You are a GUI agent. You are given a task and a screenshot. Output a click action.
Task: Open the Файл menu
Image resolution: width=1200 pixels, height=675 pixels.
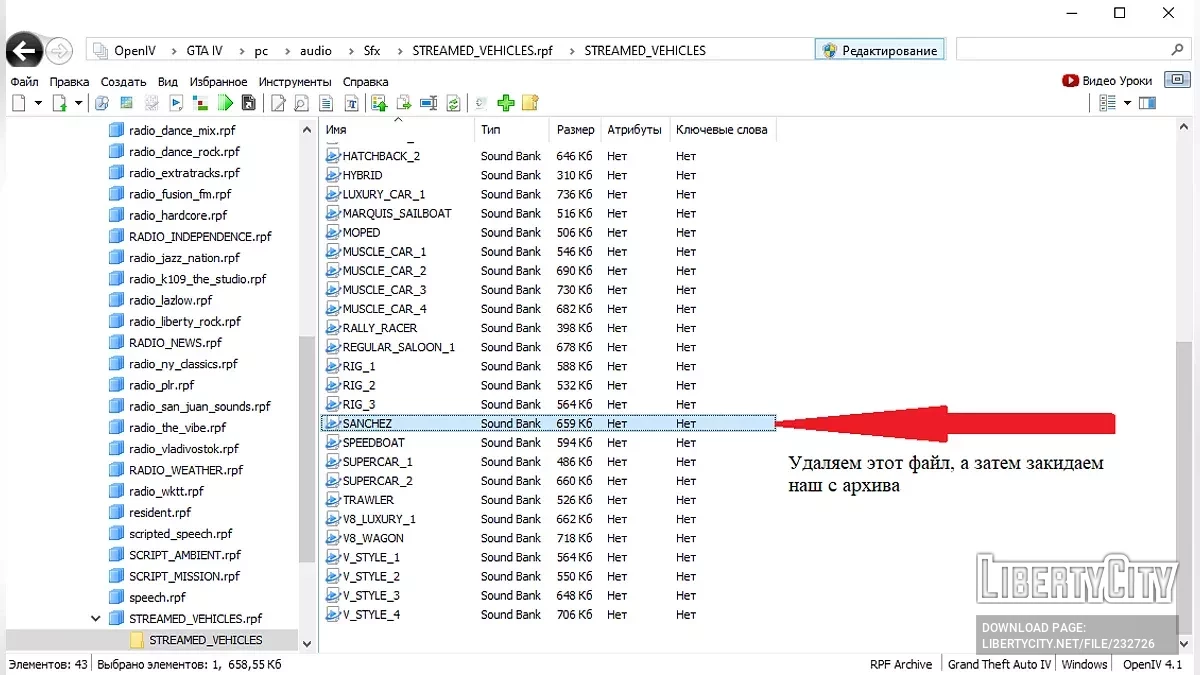point(24,81)
